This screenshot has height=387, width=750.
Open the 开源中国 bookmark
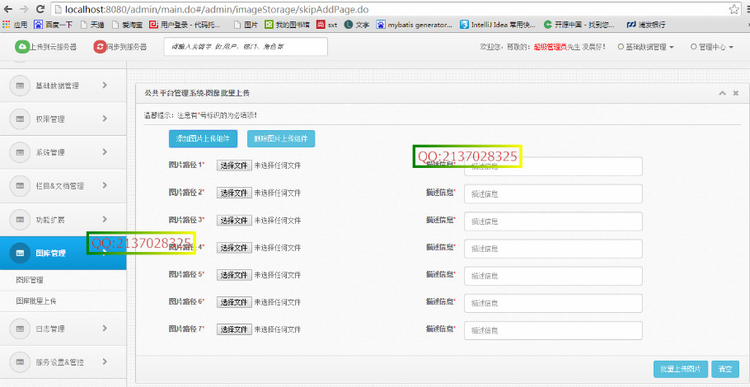click(x=579, y=24)
